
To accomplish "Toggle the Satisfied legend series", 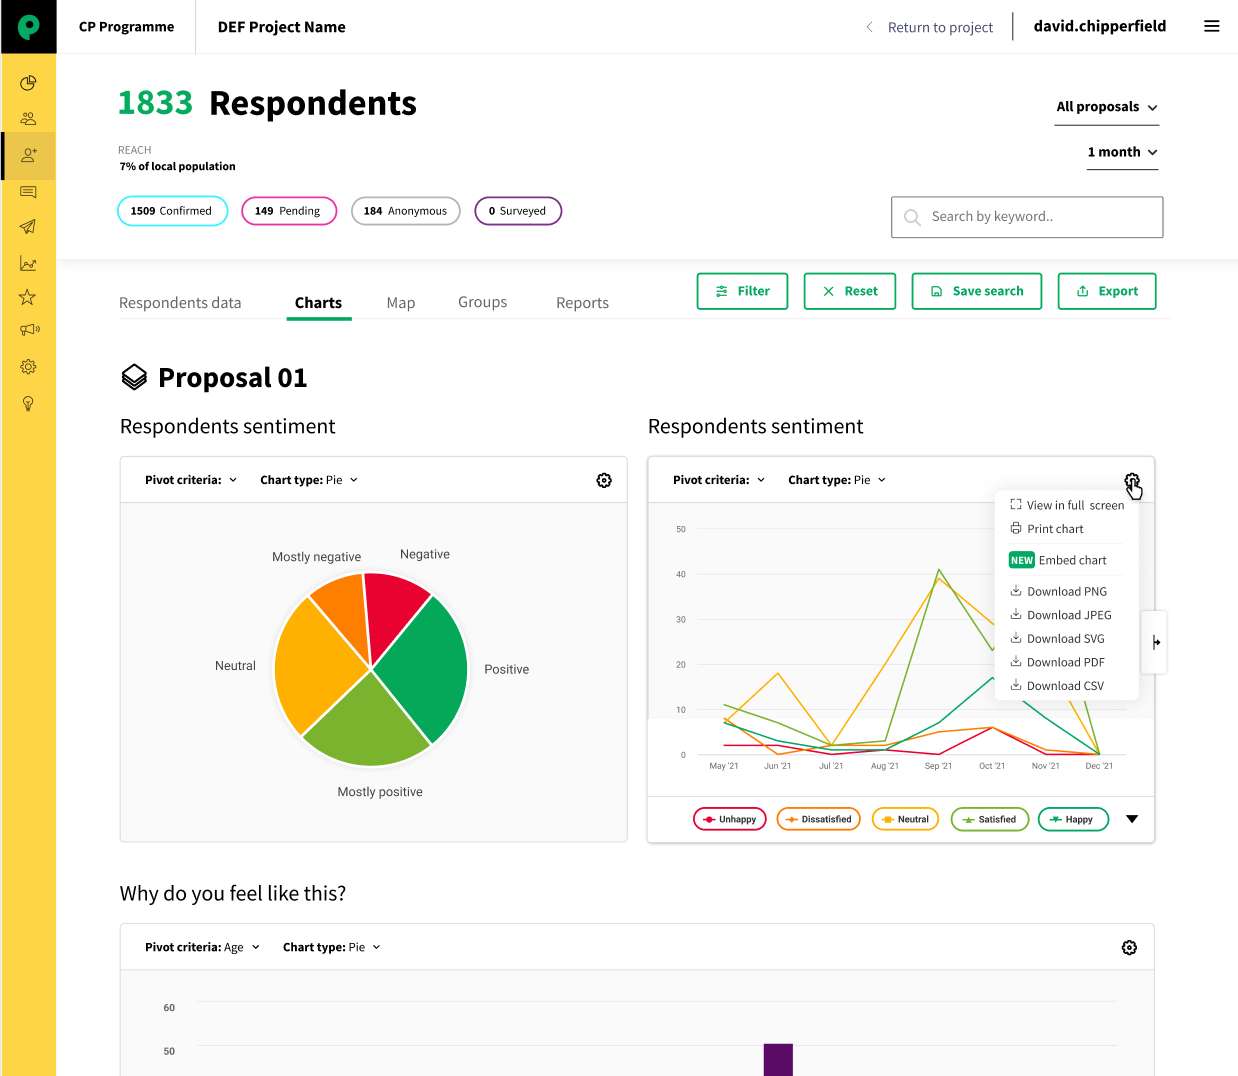I will coord(989,819).
